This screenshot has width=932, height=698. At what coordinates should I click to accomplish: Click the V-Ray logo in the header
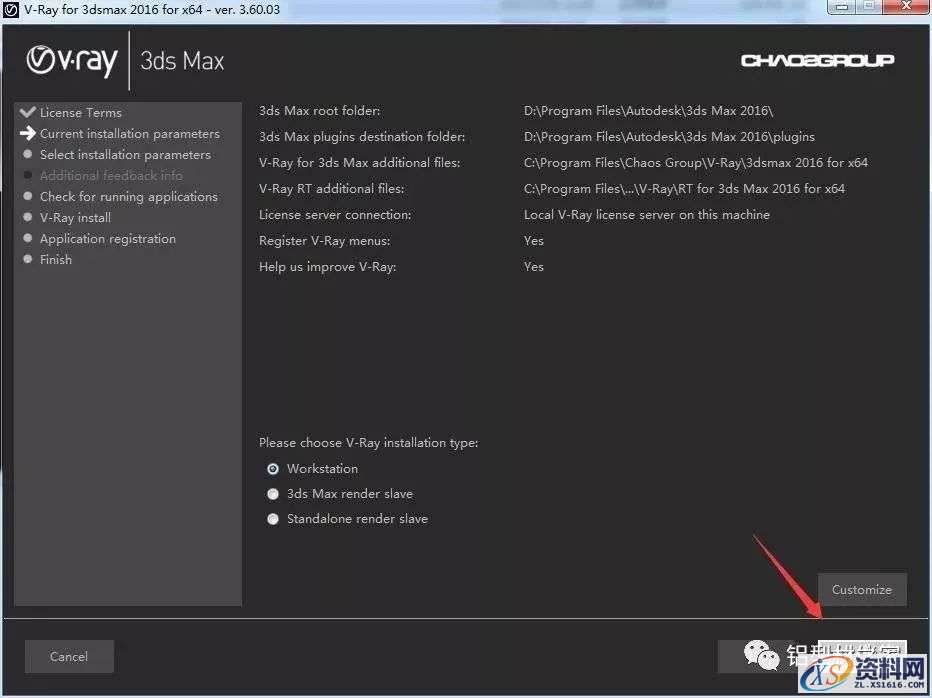pos(71,61)
